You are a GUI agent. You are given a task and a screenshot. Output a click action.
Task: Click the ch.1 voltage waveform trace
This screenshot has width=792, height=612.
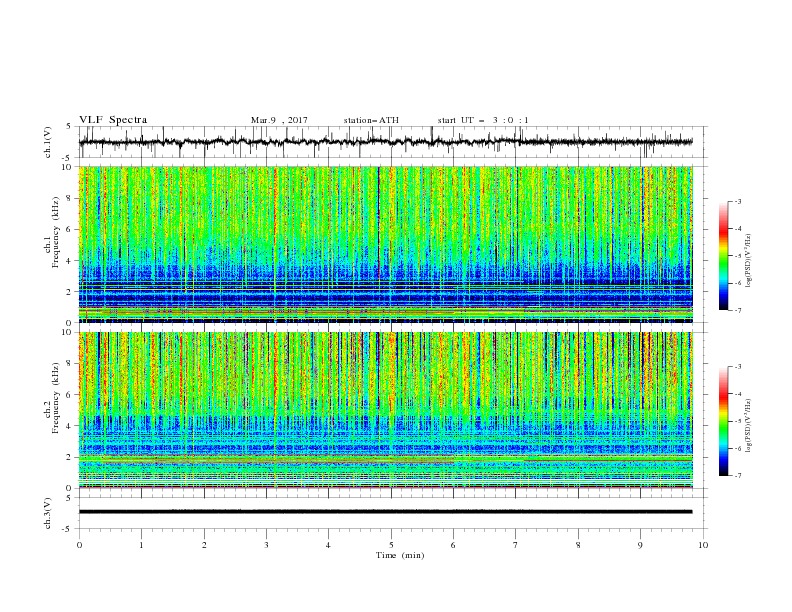coord(385,142)
